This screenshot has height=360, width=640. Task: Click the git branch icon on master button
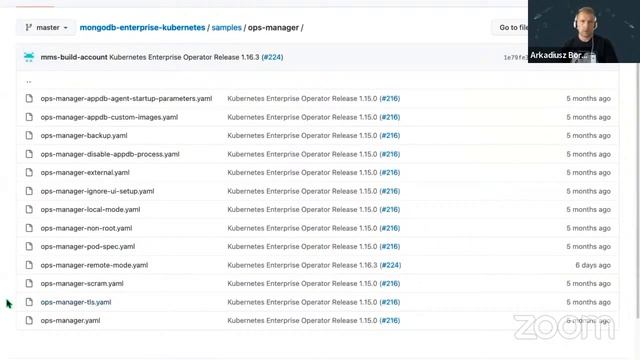(x=28, y=28)
